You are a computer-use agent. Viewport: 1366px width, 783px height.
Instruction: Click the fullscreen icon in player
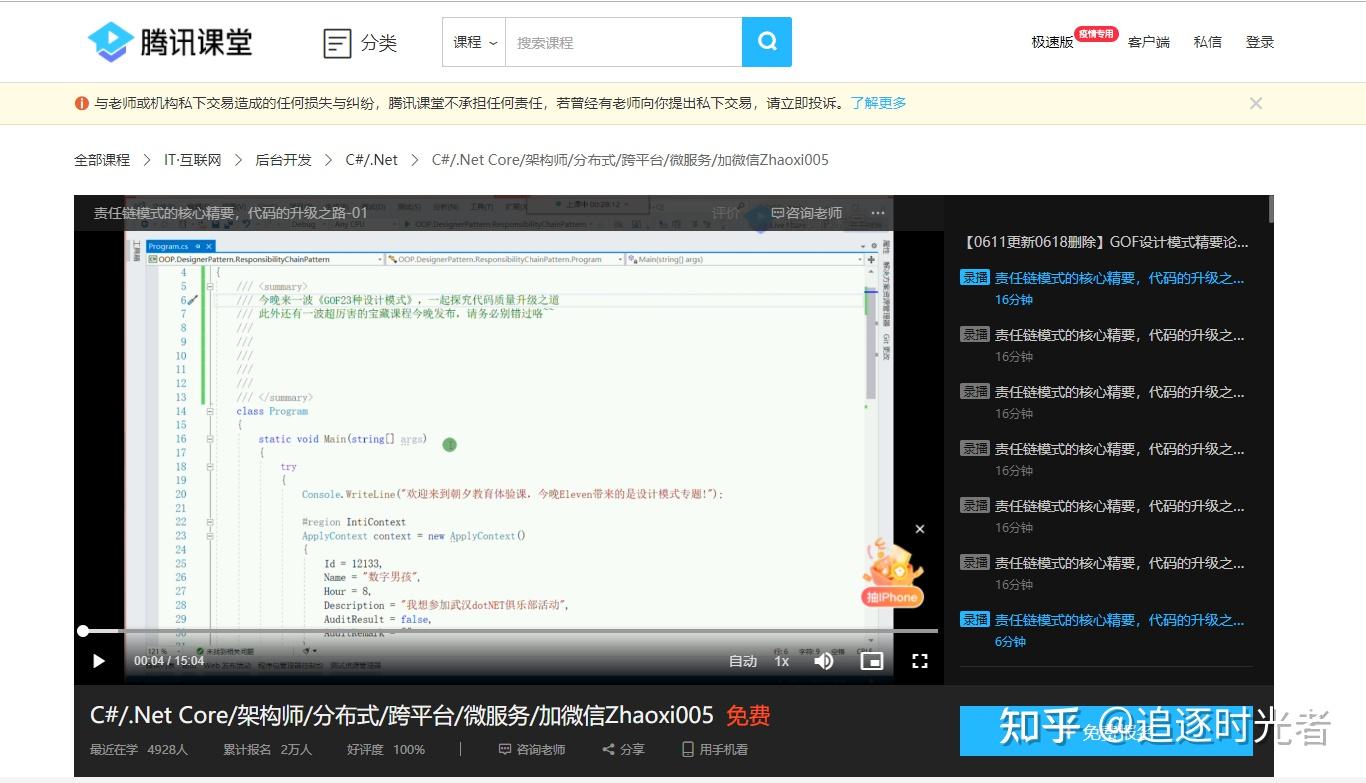(921, 661)
